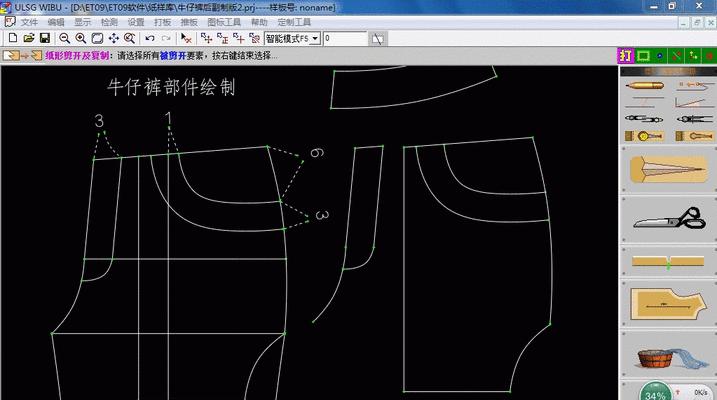Image resolution: width=717 pixels, height=400 pixels.
Task: Open the 显示 menu
Action: coord(83,22)
